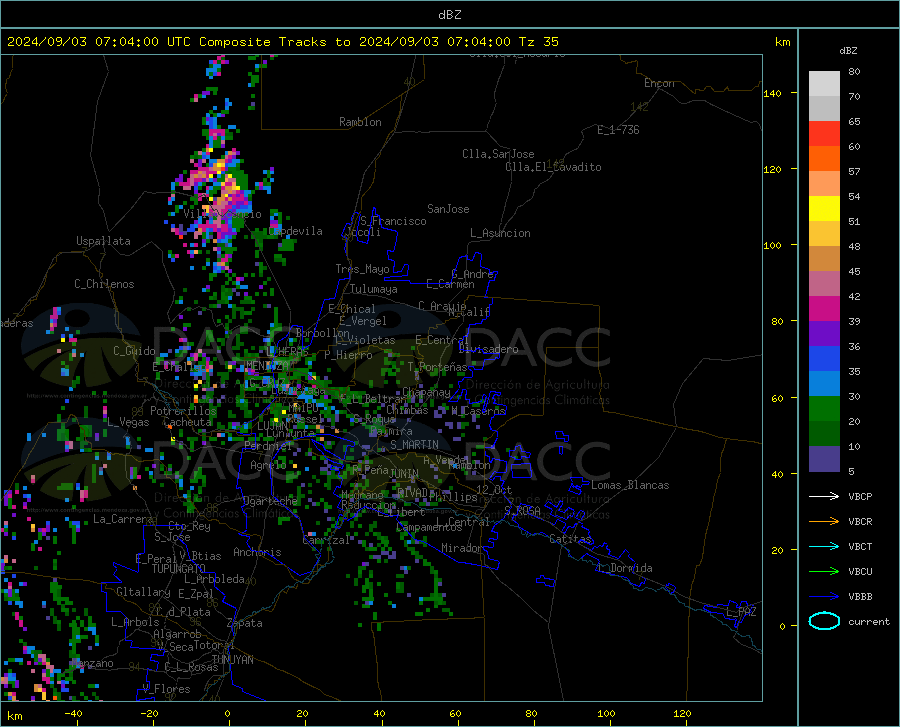Click the white VBCP arrow icon
This screenshot has height=727, width=900.
point(824,496)
